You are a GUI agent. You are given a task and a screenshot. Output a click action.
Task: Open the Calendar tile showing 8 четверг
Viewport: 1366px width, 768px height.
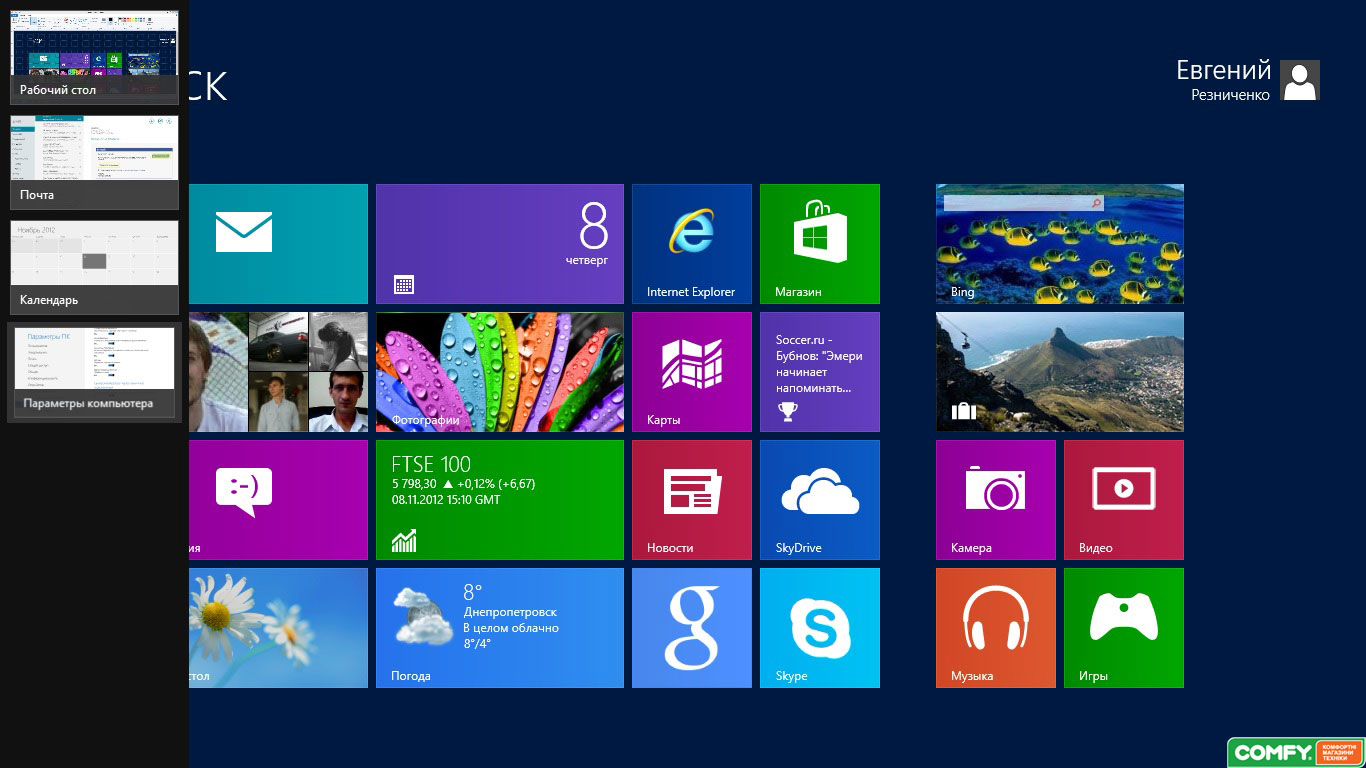[x=500, y=244]
